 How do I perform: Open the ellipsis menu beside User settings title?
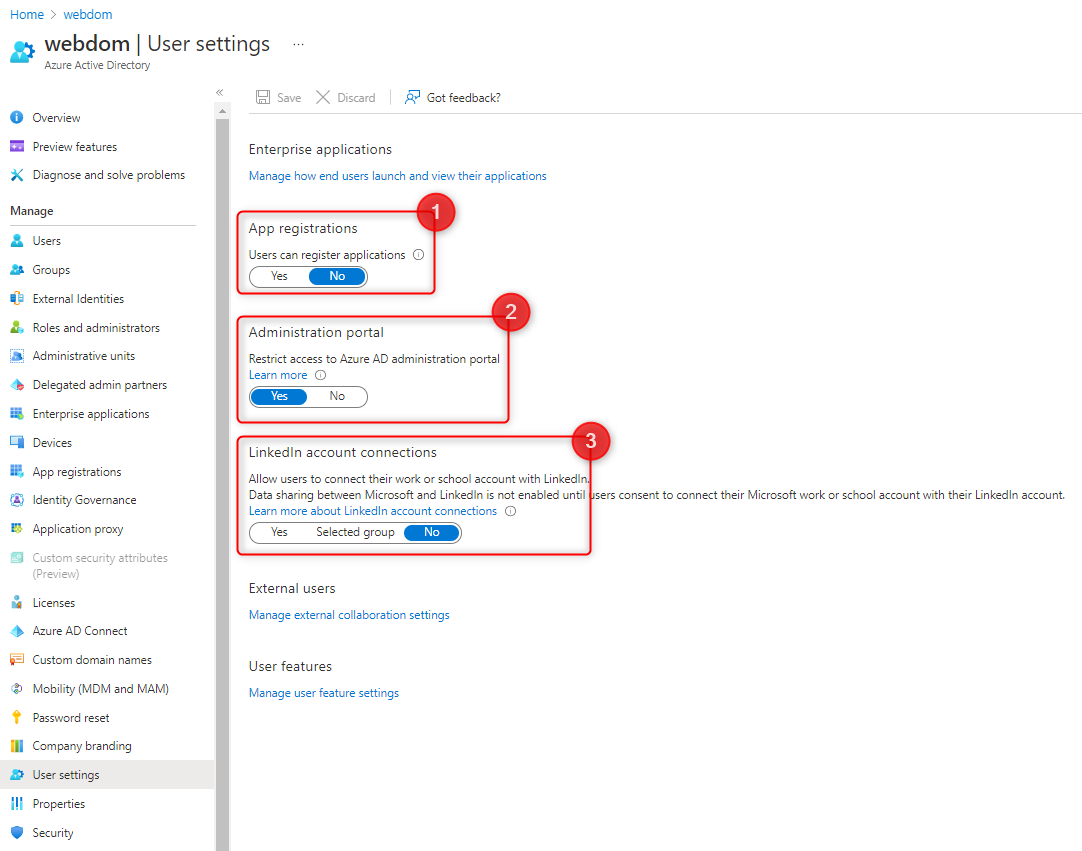(298, 44)
